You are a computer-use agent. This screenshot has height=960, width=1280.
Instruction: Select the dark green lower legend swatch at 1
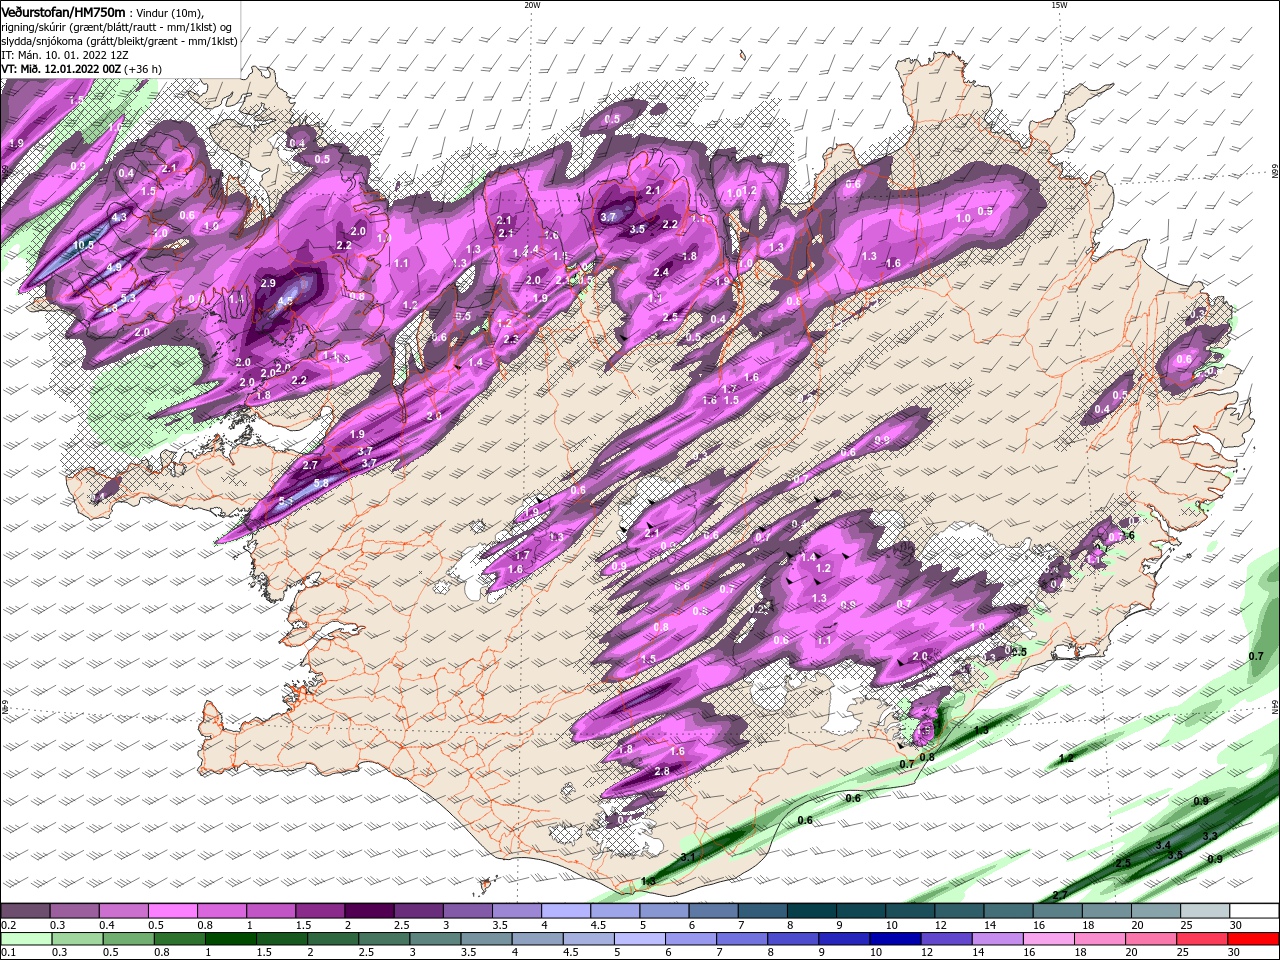tap(231, 939)
